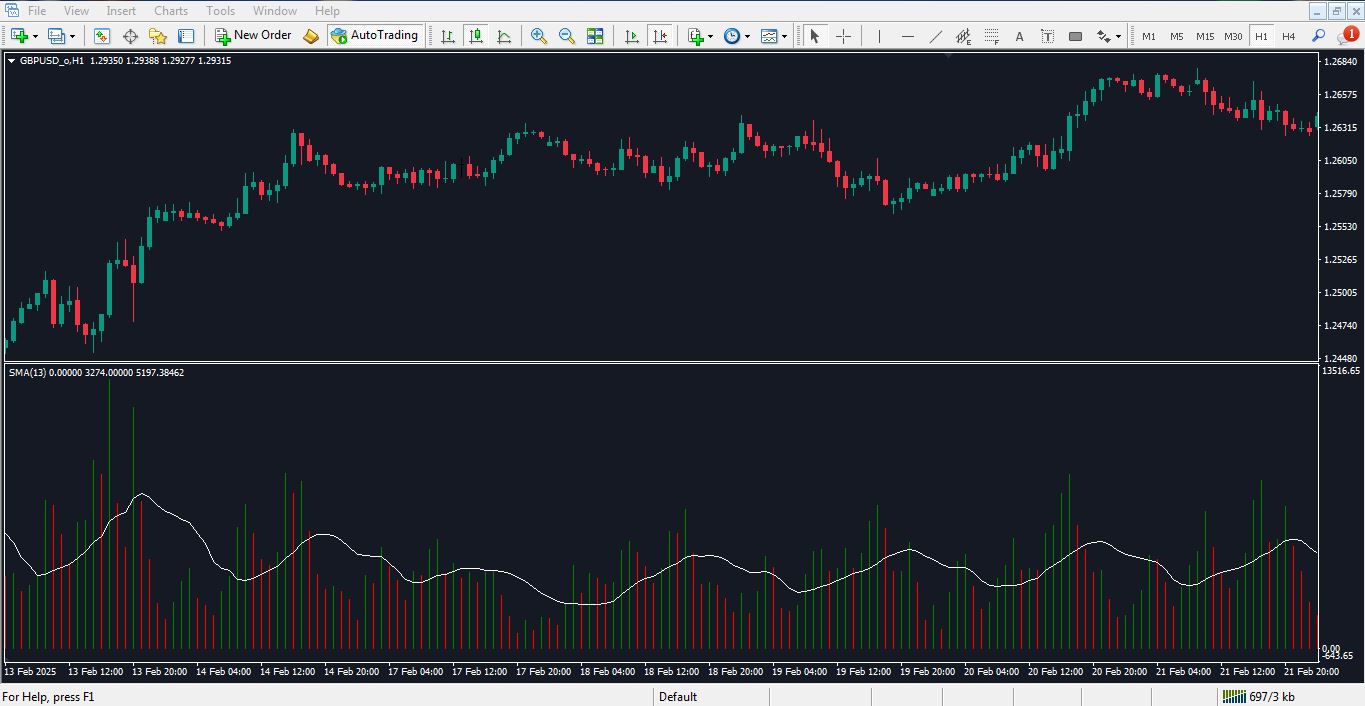Toggle AutoTrading on or off
The height and width of the screenshot is (706, 1365).
coord(375,36)
